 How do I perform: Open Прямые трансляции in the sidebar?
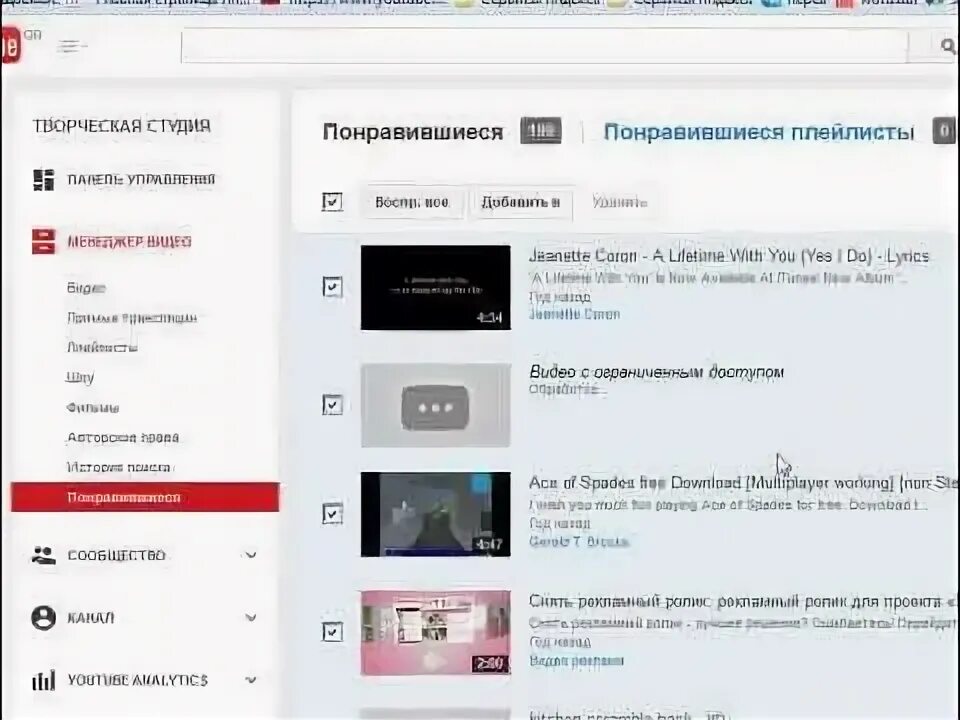132,318
